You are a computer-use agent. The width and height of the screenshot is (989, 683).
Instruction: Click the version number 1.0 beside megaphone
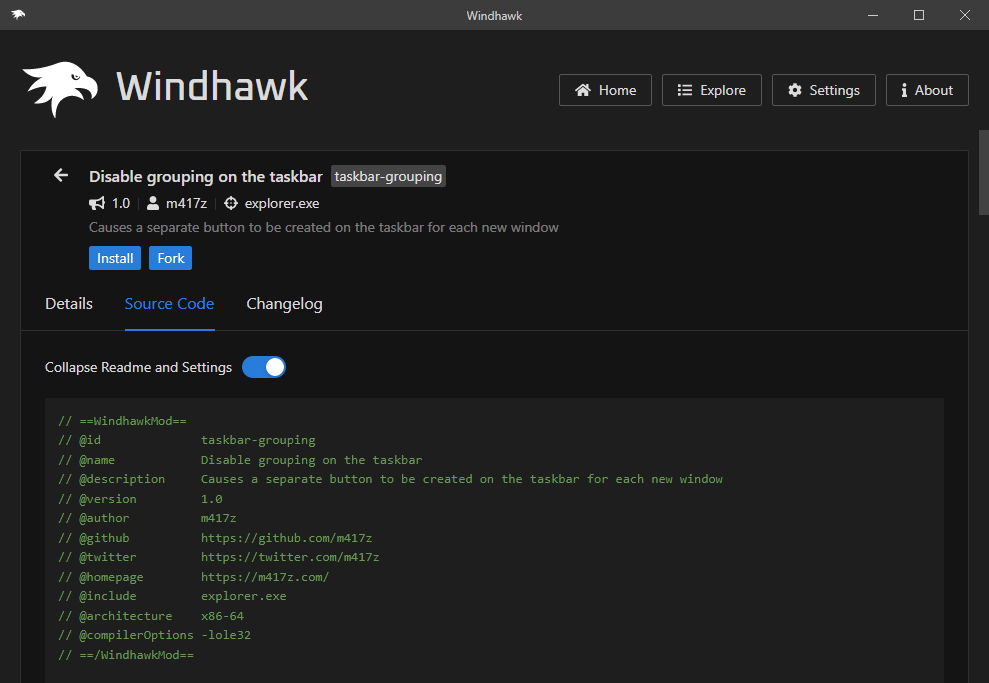coord(120,203)
